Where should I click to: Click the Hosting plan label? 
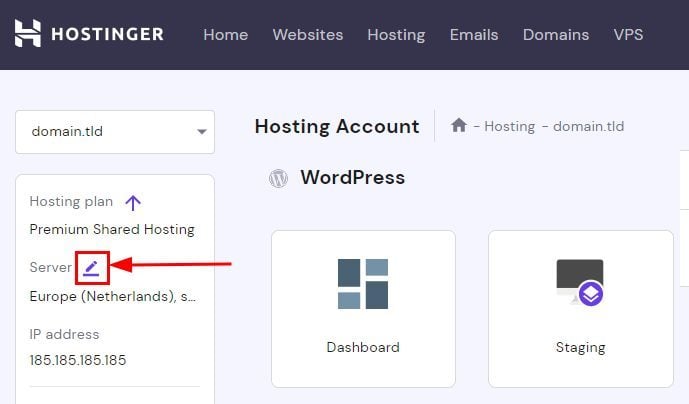pos(71,202)
